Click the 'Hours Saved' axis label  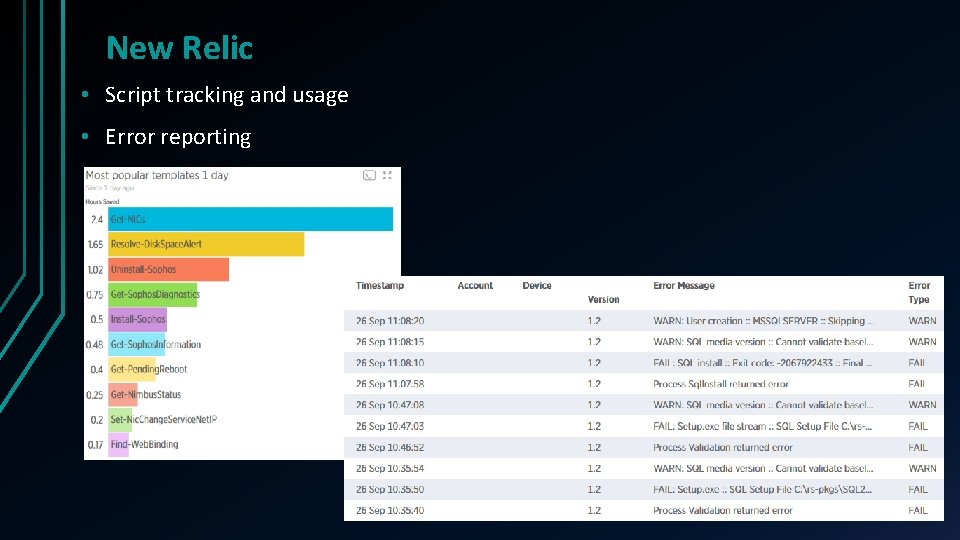pyautogui.click(x=102, y=201)
